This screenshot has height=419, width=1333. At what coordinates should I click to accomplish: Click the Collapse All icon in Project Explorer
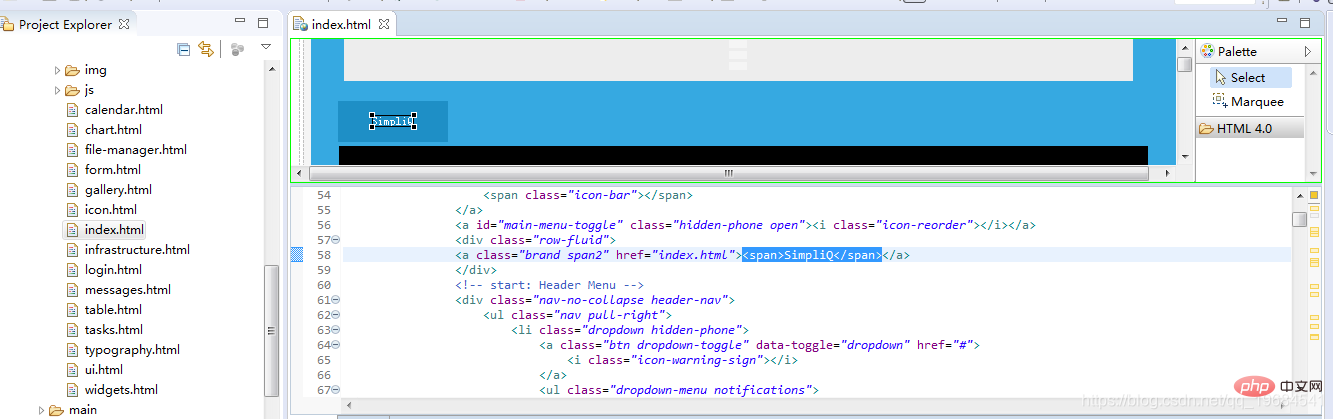[x=183, y=48]
